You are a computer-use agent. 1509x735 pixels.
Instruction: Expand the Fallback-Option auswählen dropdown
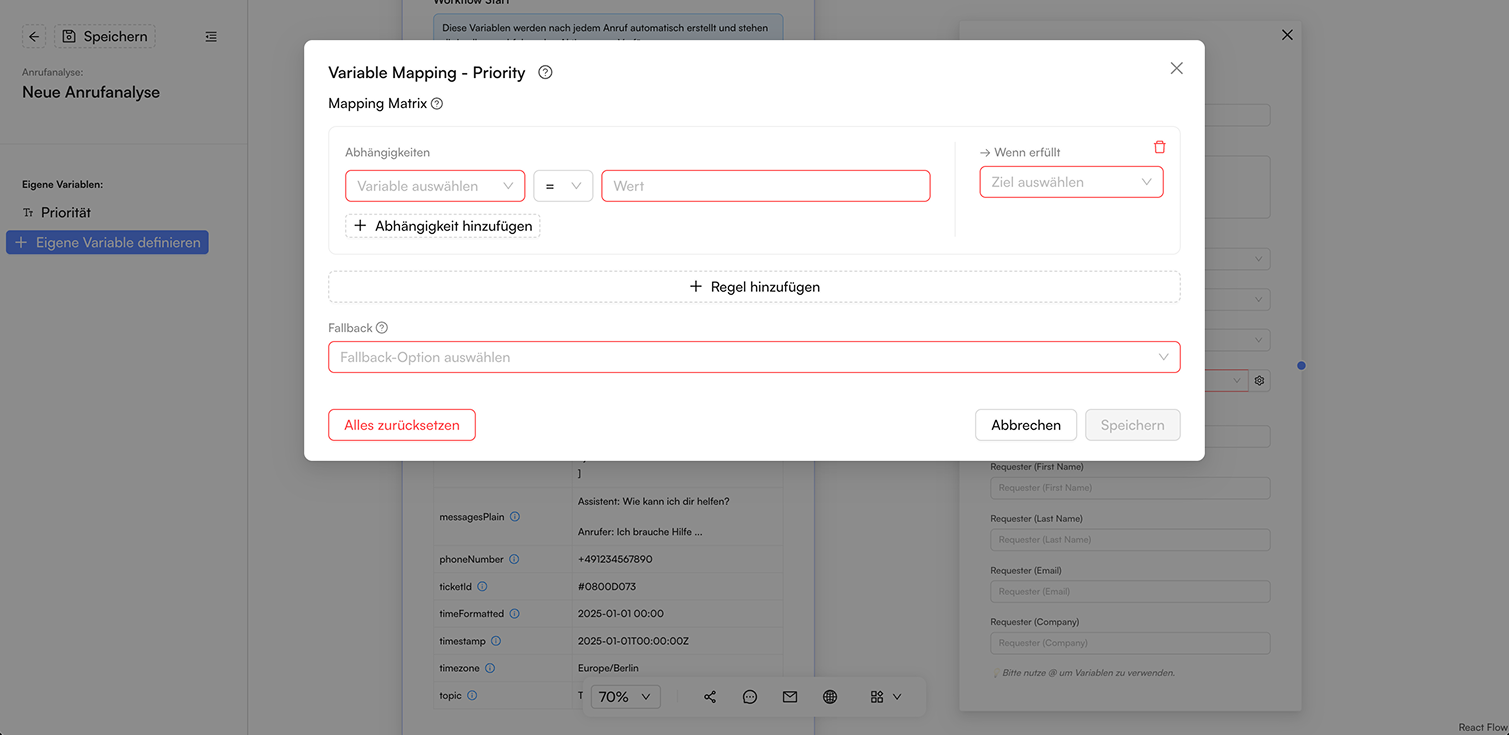coord(754,357)
